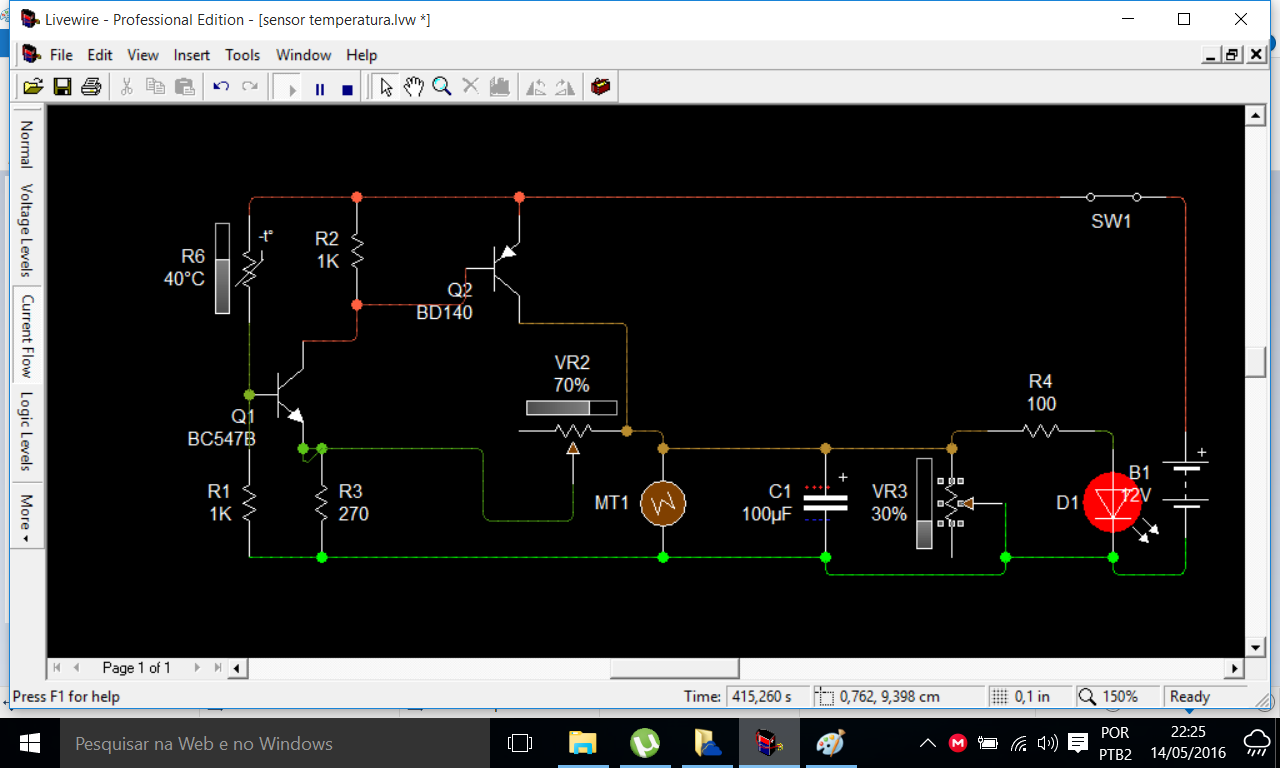
Task: Stop the simulation
Action: coord(347,89)
